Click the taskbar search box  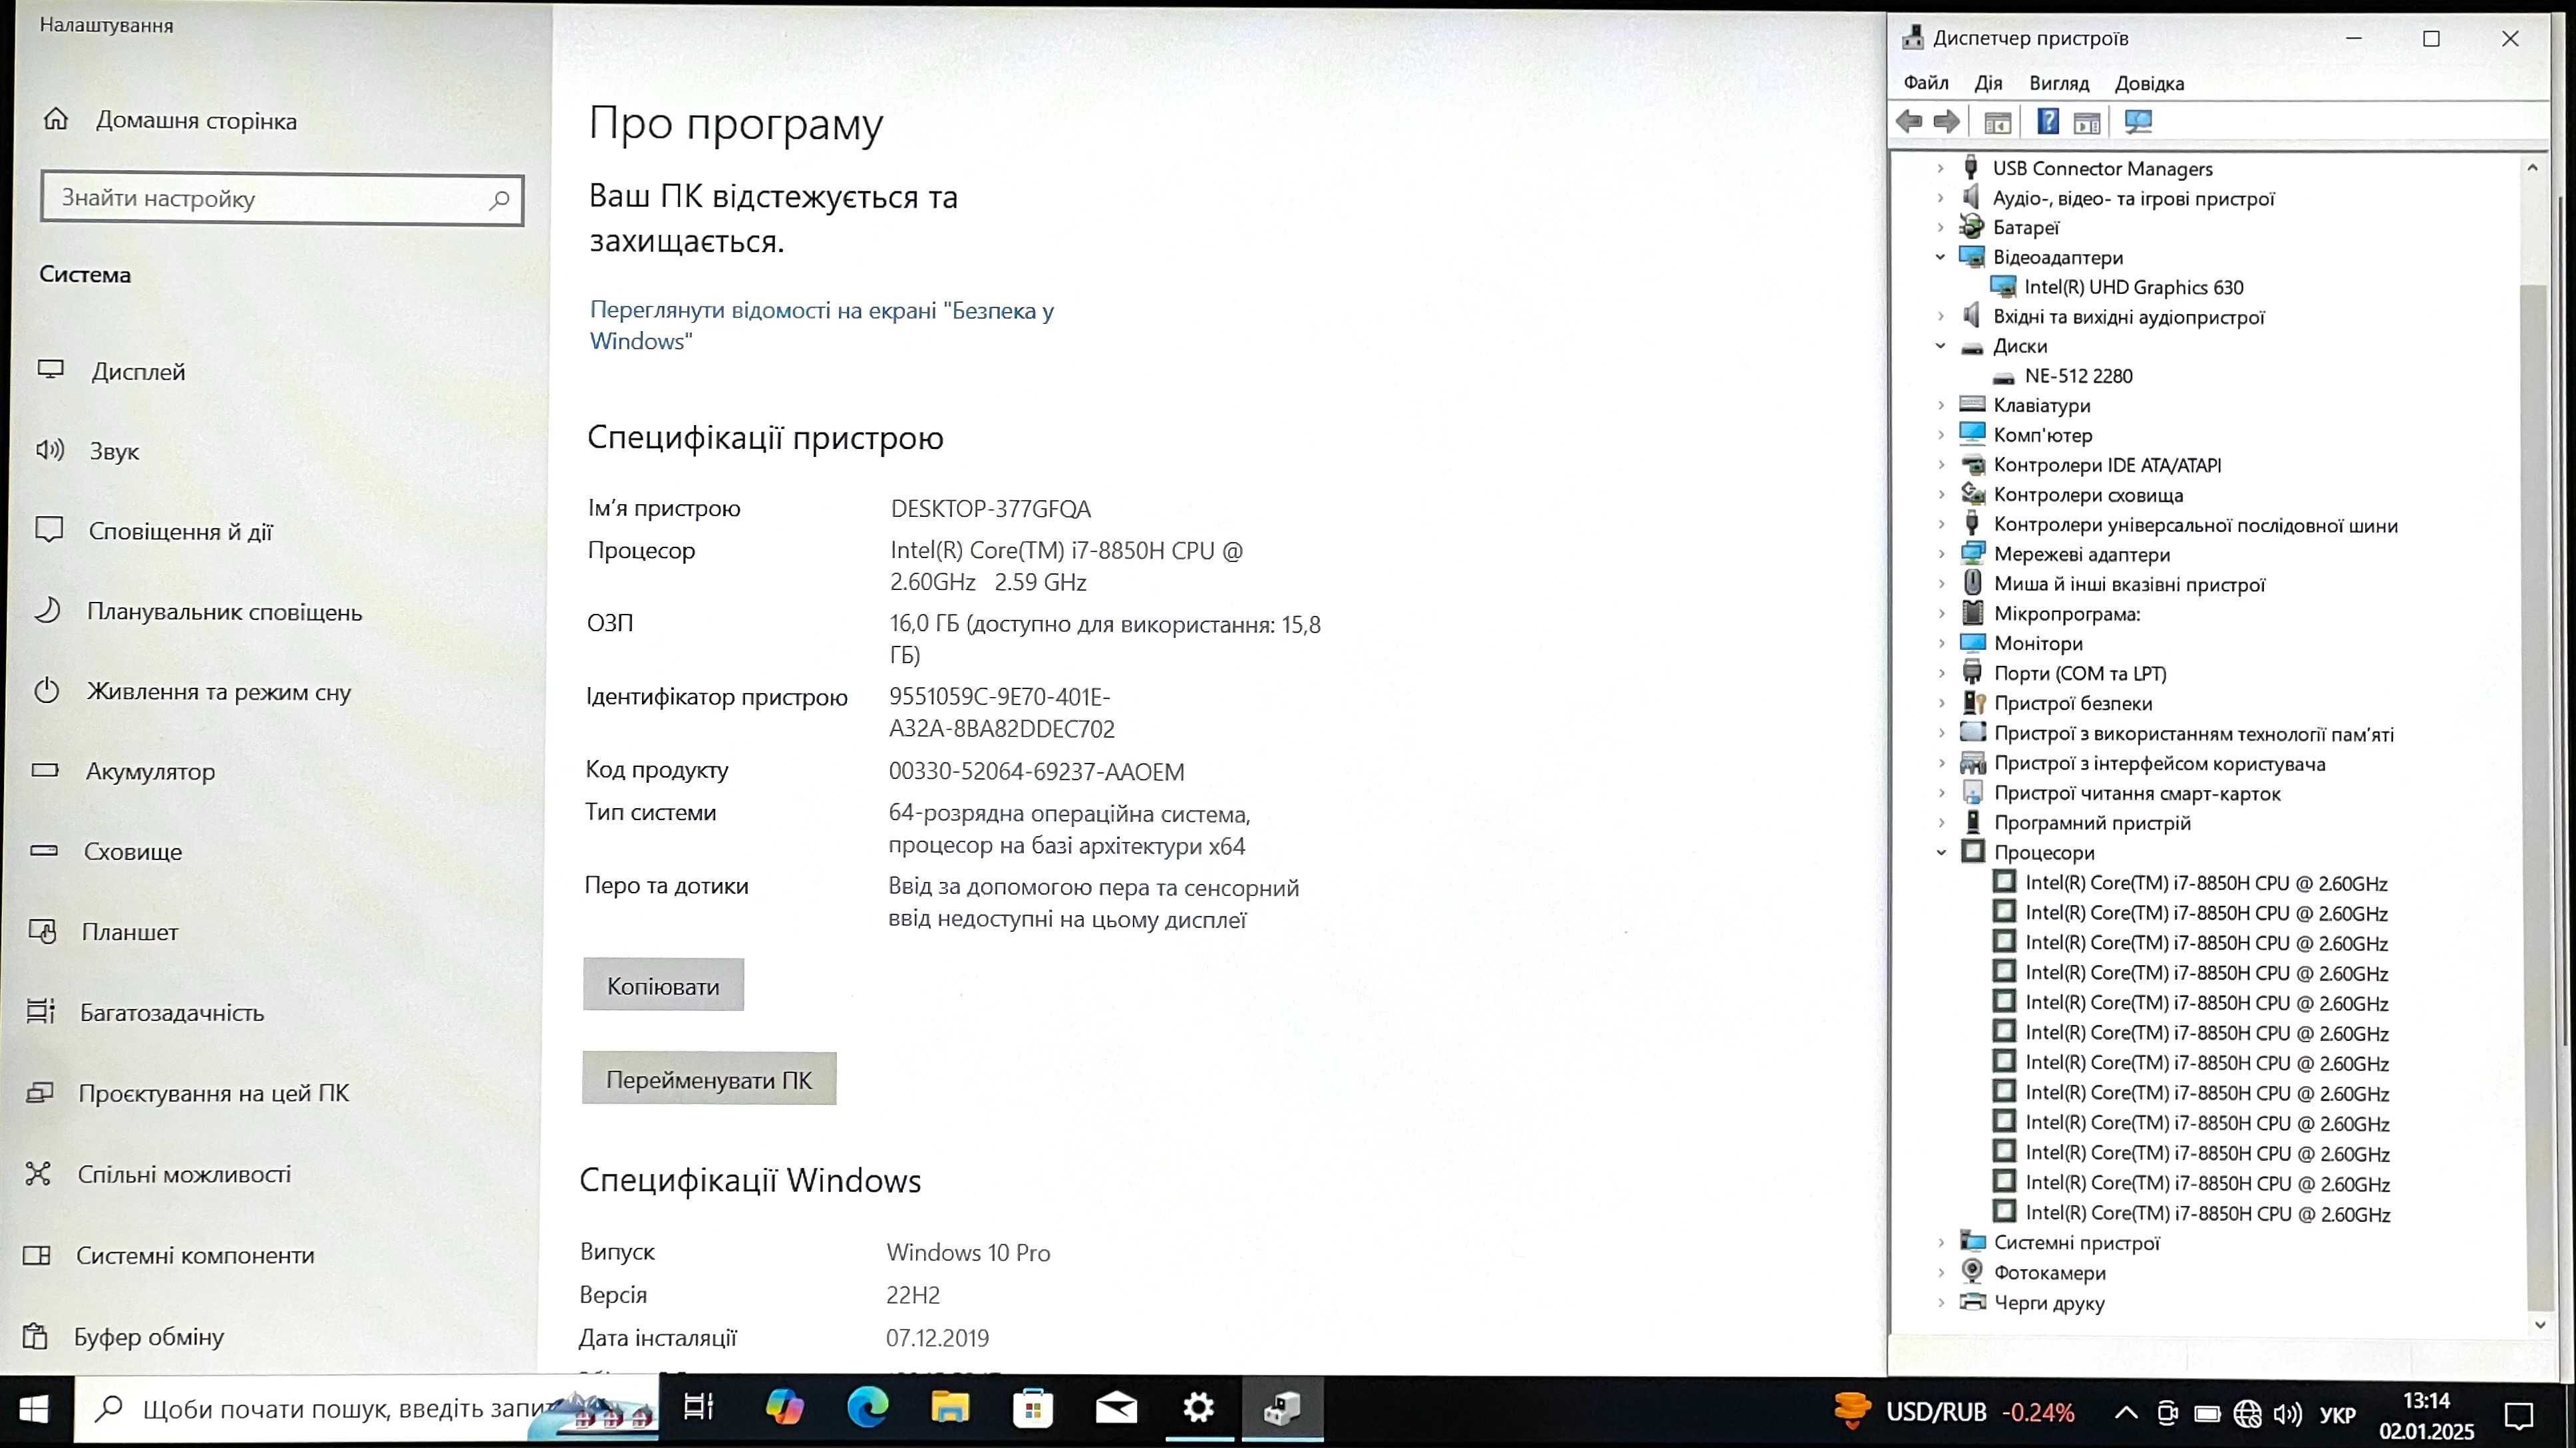click(366, 1409)
